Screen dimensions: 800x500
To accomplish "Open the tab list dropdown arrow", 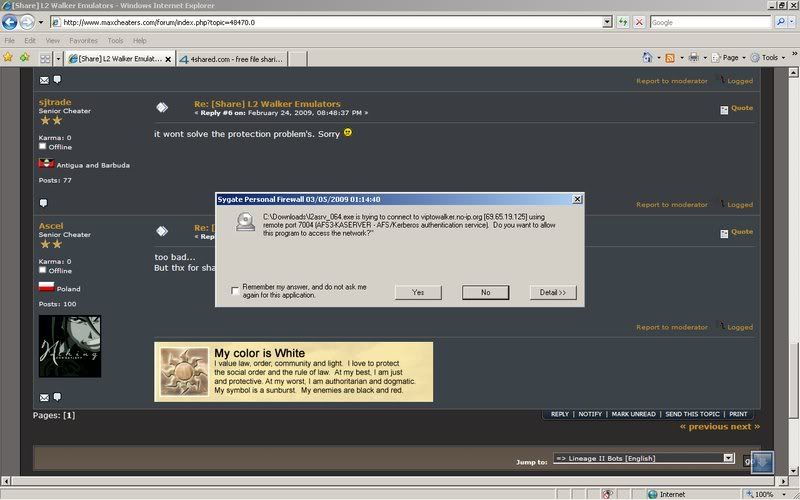I will (x=58, y=59).
